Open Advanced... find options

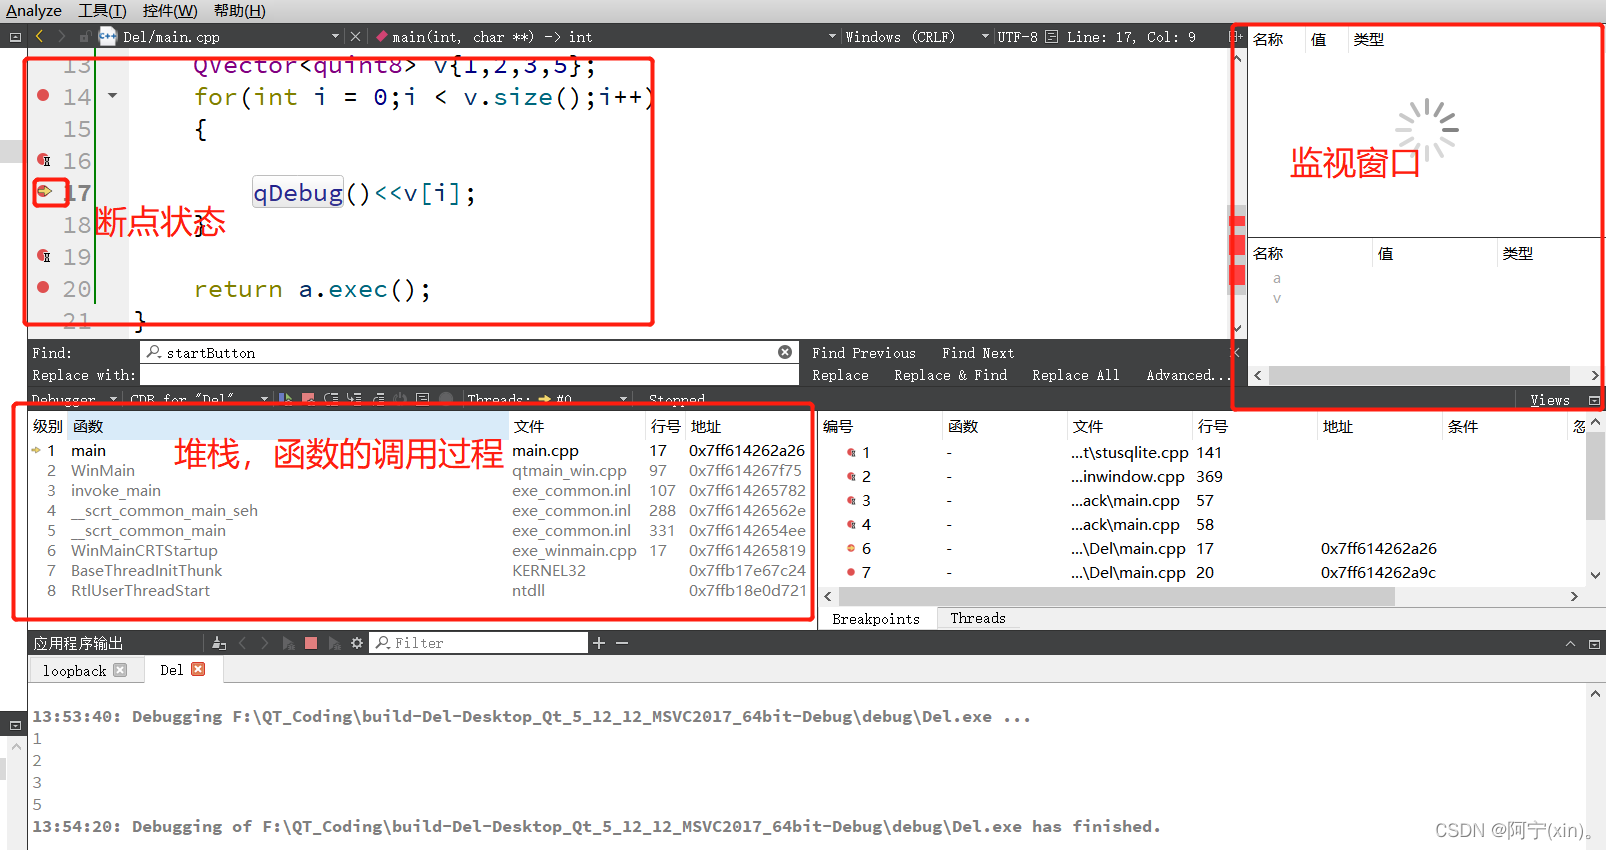(x=1187, y=375)
